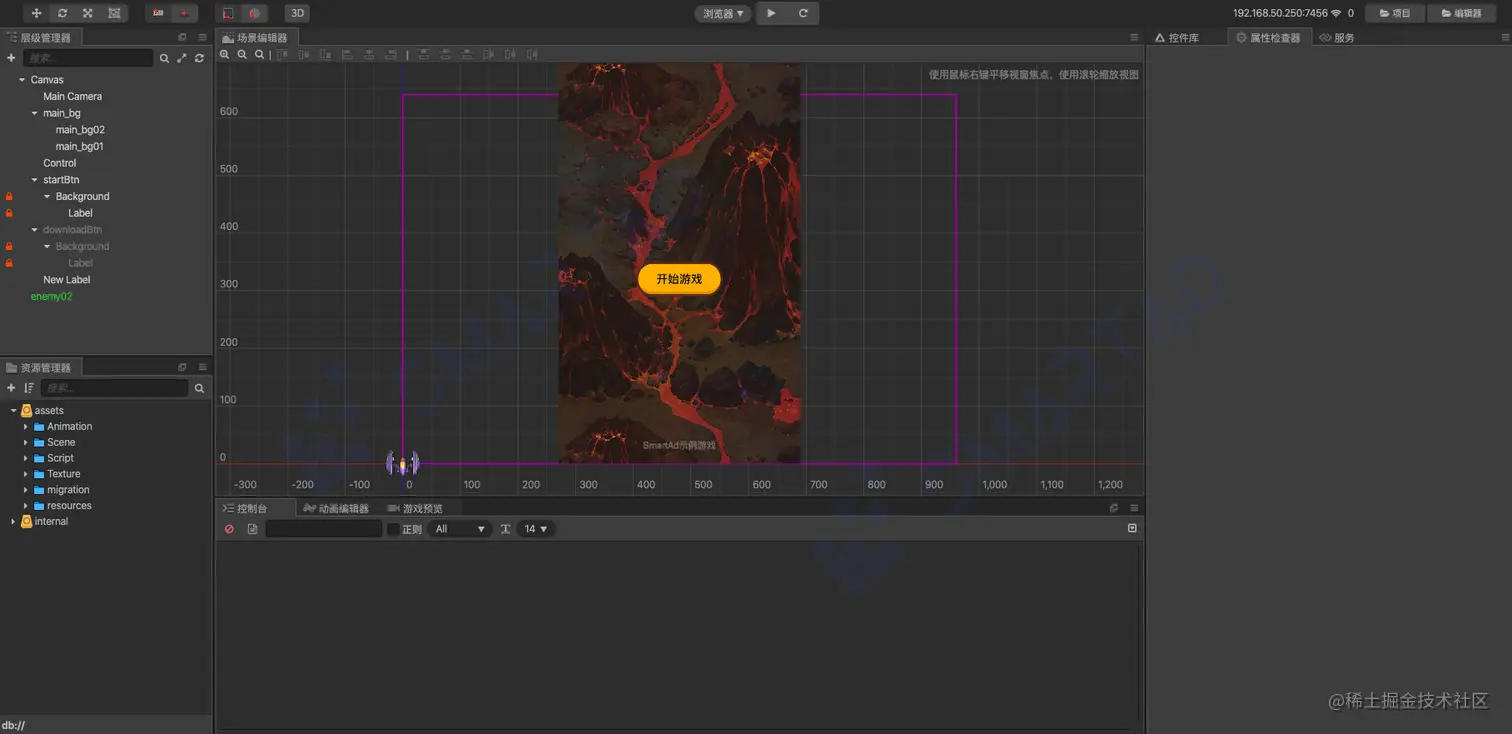This screenshot has width=1512, height=734.
Task: Unlock Background node under downloadBtn
Action: point(9,246)
